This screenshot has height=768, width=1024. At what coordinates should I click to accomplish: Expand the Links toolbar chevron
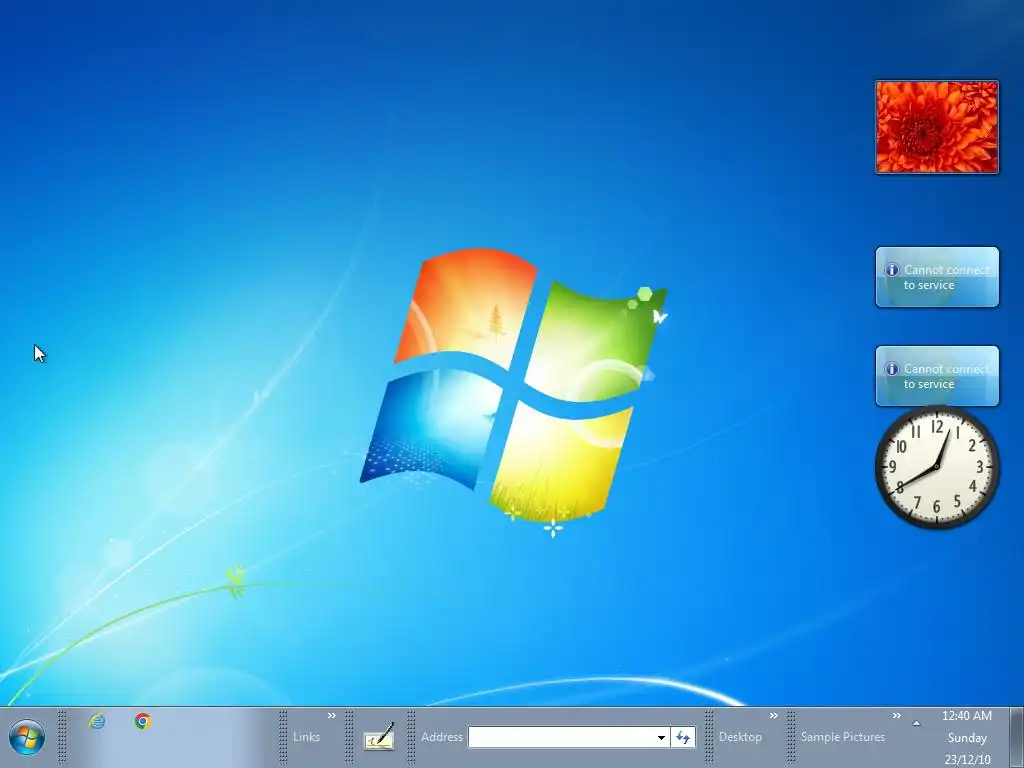point(332,716)
